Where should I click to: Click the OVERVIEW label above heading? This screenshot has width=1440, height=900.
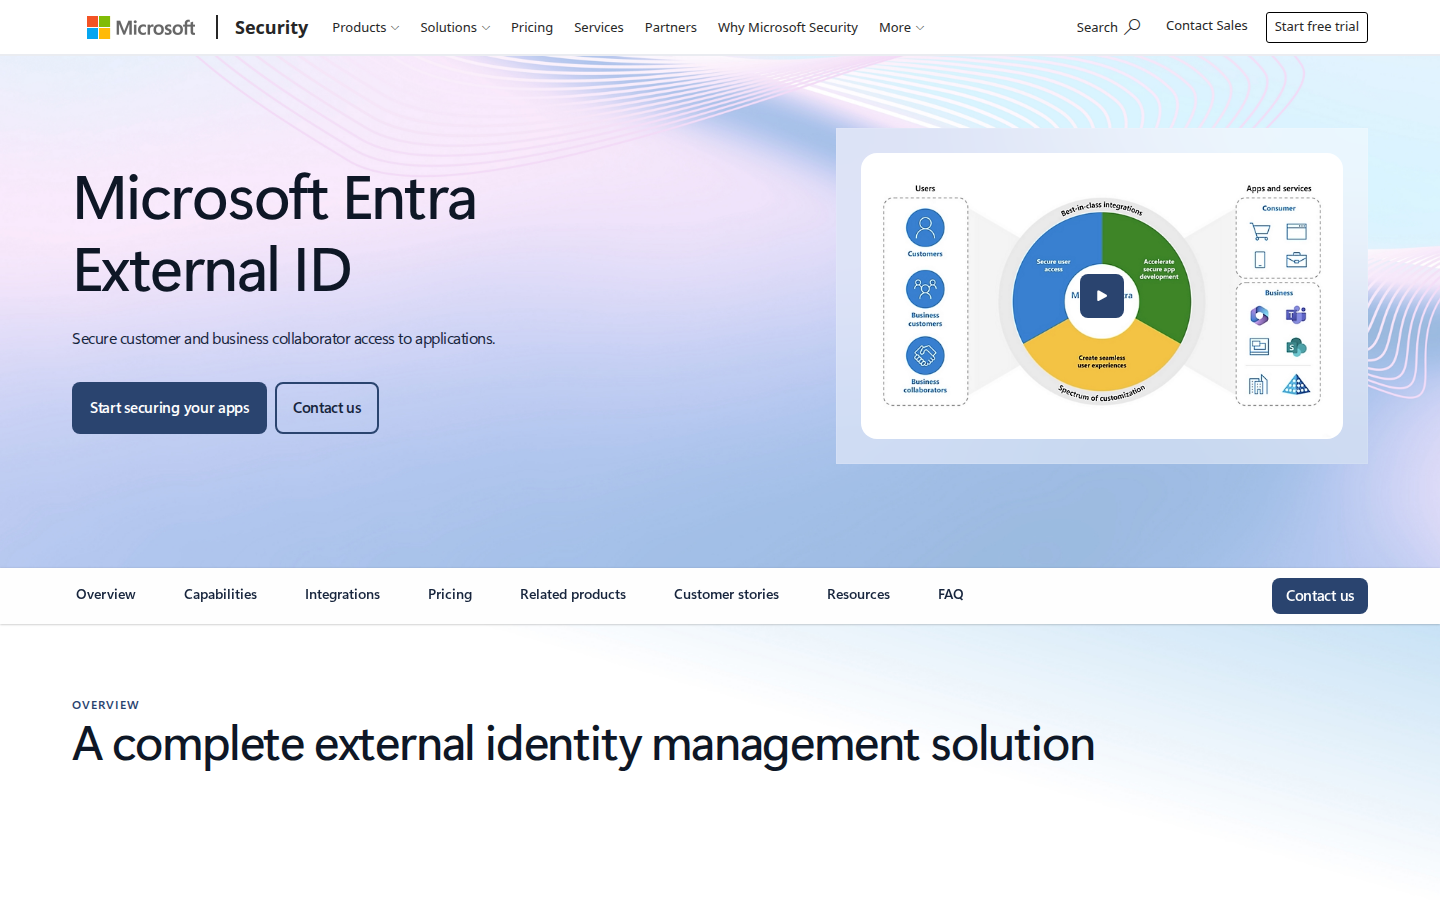(x=106, y=705)
